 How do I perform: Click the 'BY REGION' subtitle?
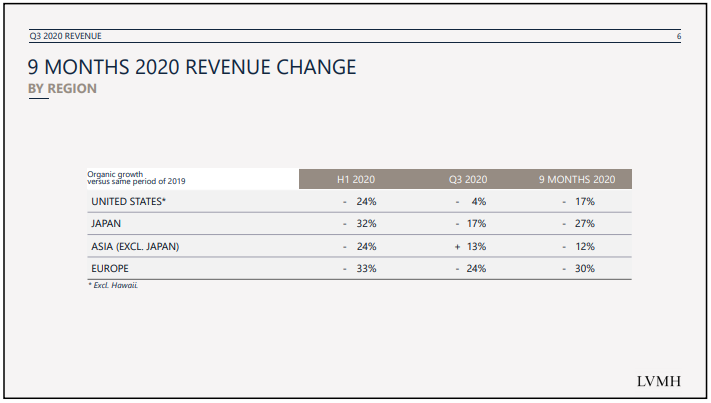click(63, 88)
